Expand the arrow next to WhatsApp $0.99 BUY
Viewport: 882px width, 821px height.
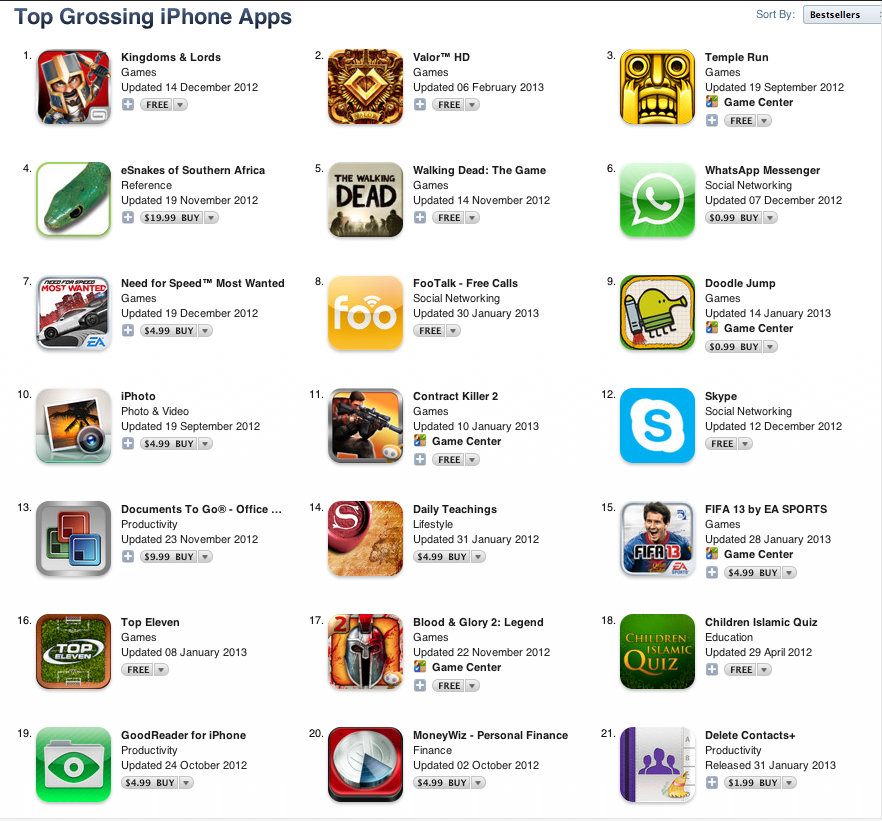[x=770, y=218]
